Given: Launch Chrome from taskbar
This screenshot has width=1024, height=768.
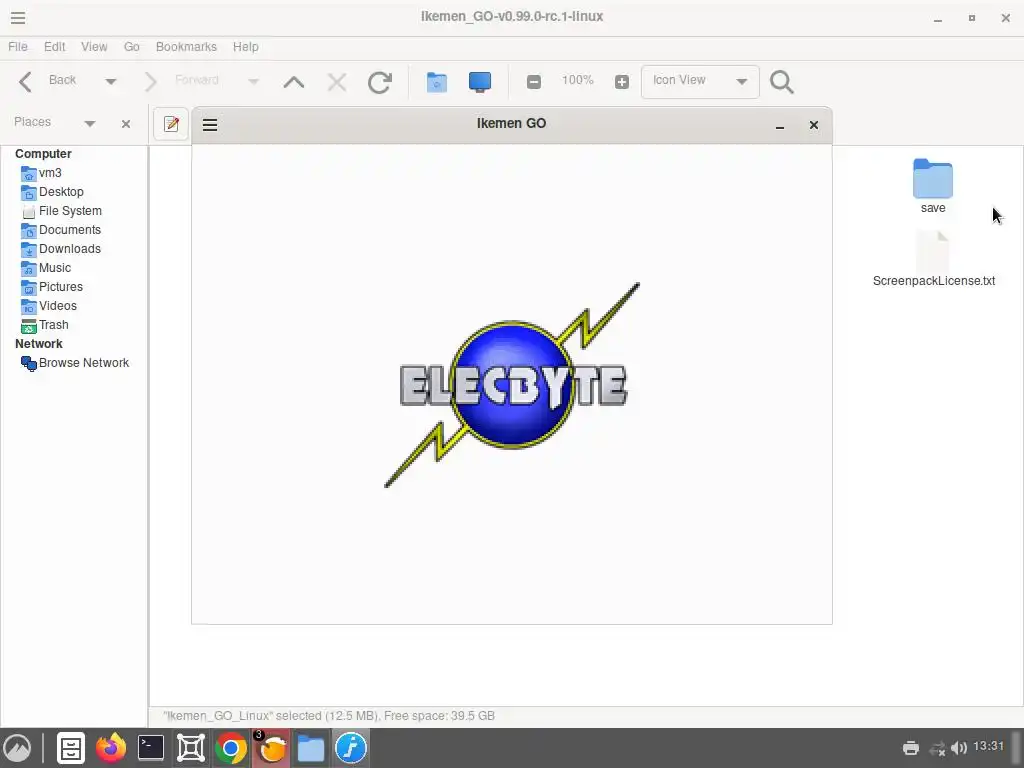Looking at the screenshot, I should 231,748.
